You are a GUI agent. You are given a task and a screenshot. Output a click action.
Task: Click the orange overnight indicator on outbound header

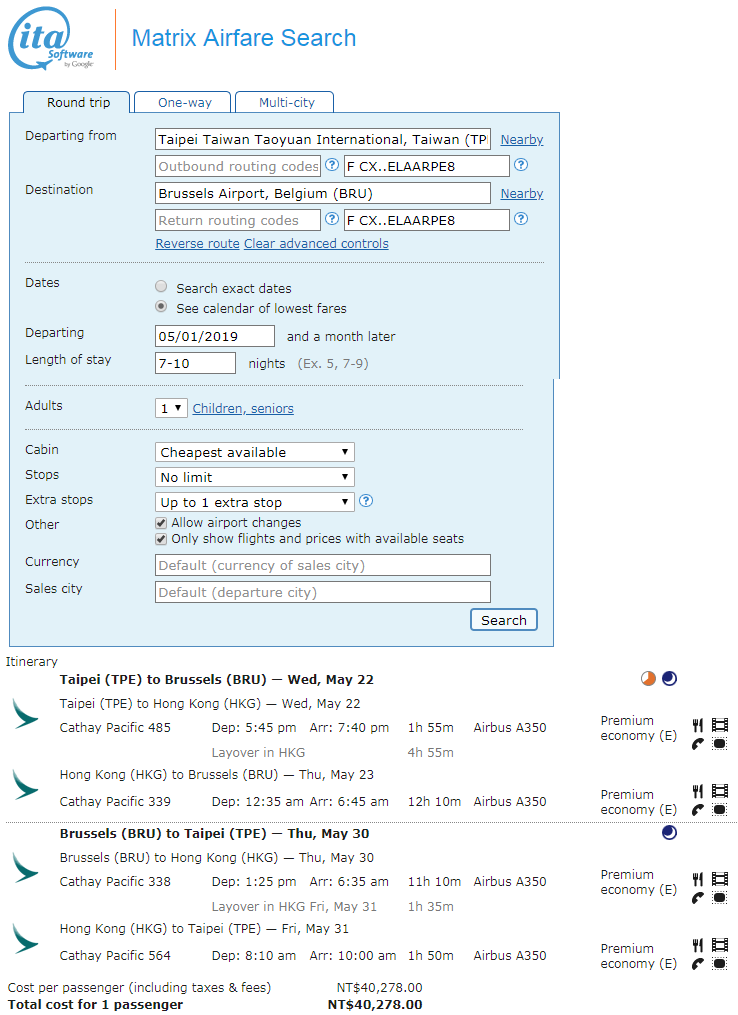(x=648, y=678)
